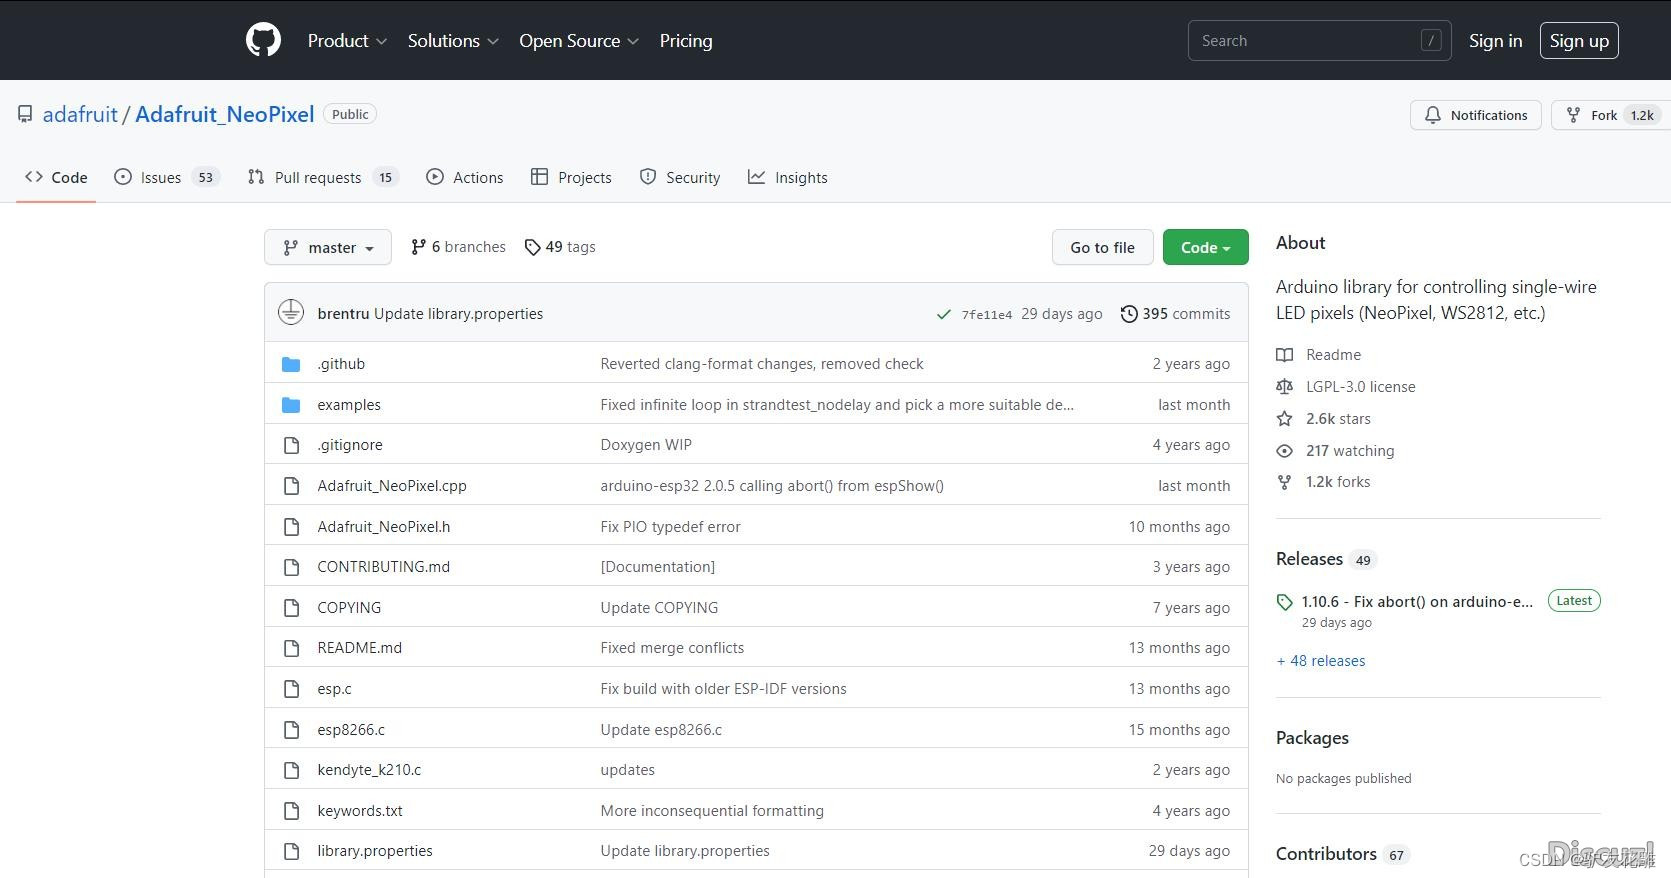Open the 1.10.6 latest release
Viewport: 1671px width, 878px height.
[x=1417, y=602]
